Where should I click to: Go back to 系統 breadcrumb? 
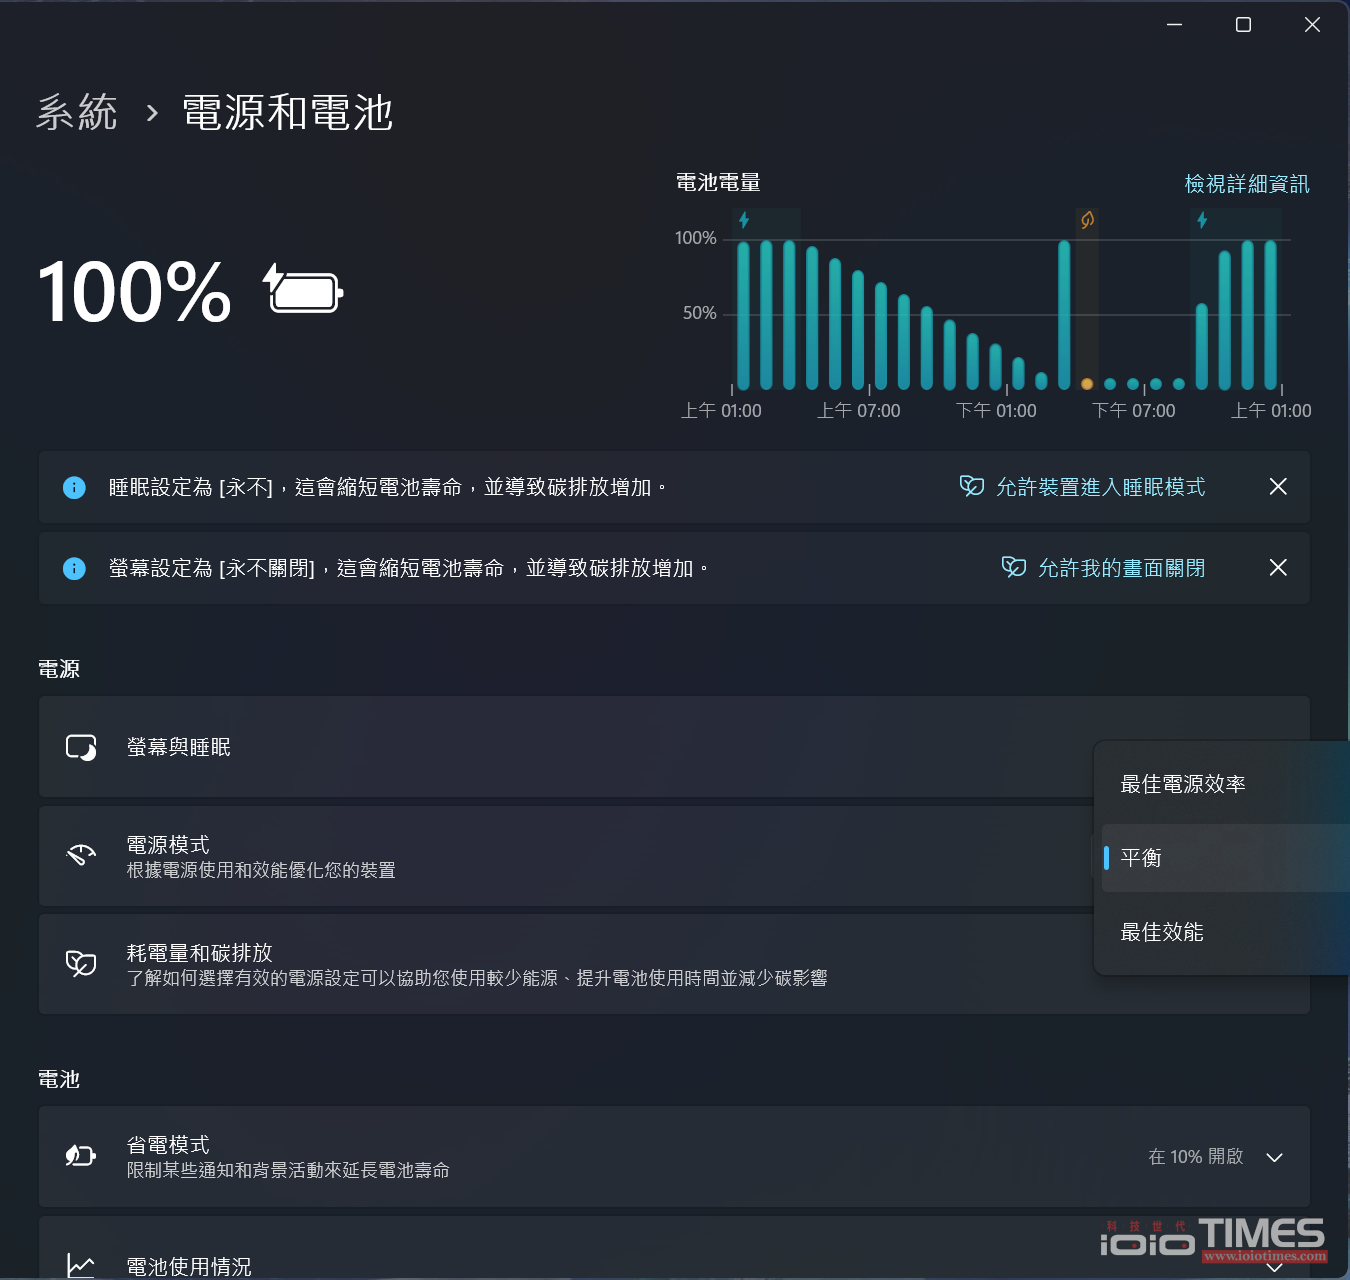(77, 112)
